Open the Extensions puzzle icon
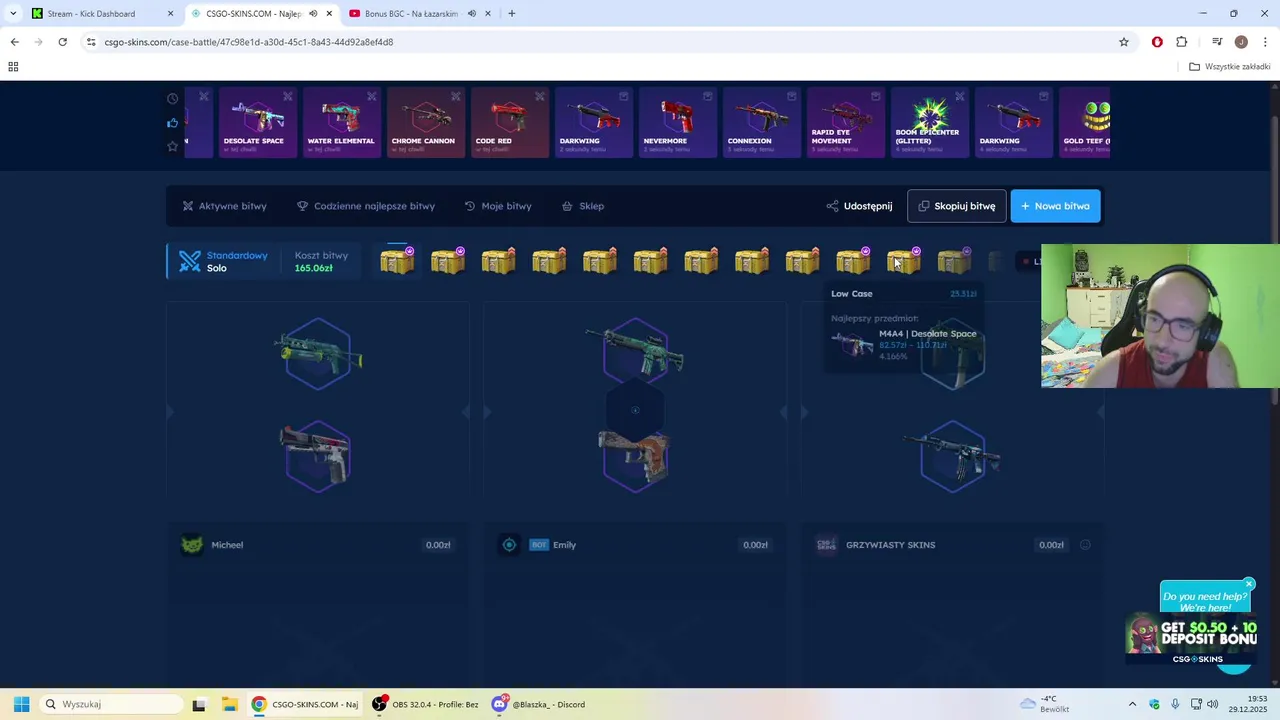 (1182, 42)
